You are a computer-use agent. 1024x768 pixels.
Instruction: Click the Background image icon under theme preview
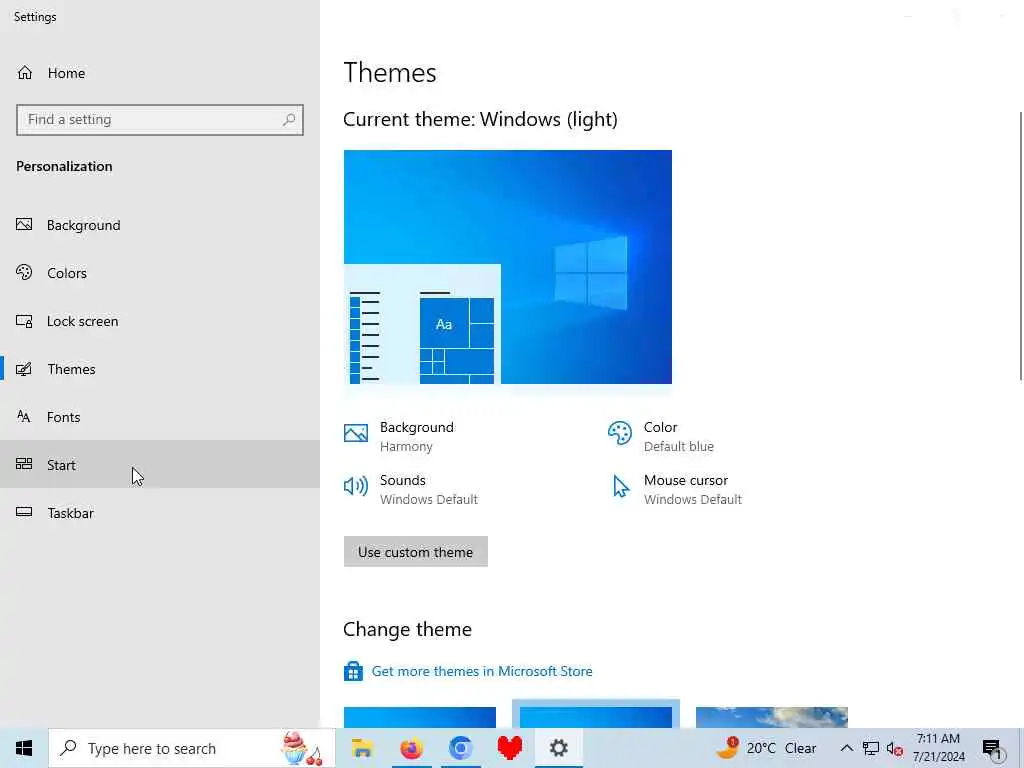[356, 433]
